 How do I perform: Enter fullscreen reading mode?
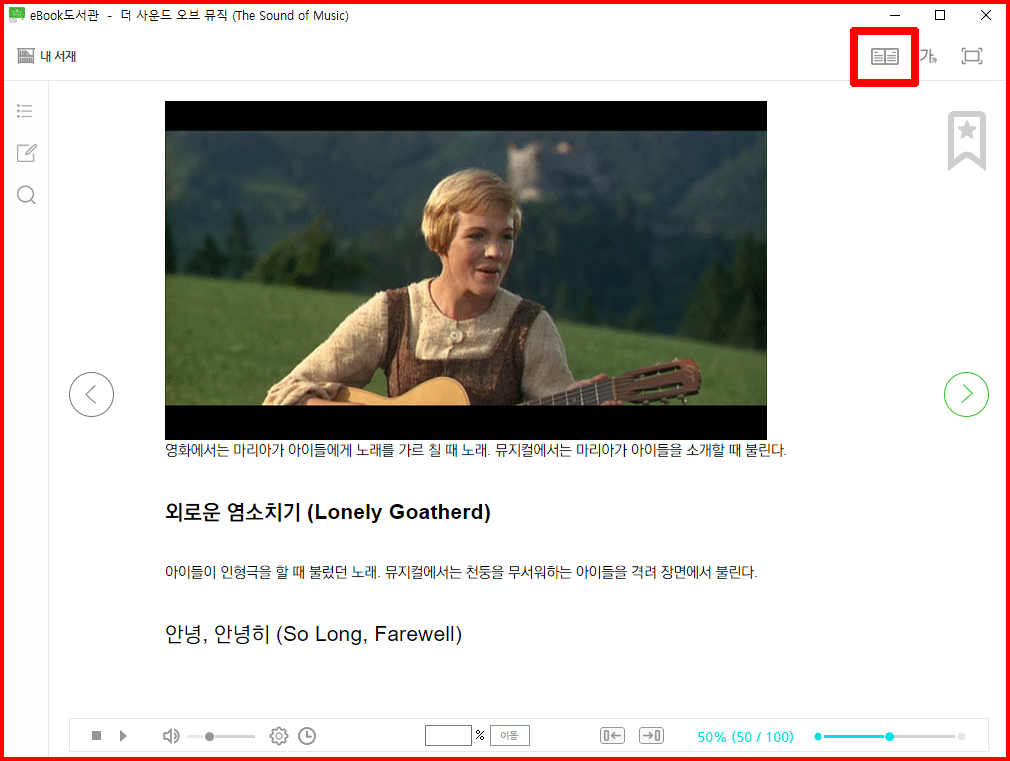pyautogui.click(x=971, y=56)
